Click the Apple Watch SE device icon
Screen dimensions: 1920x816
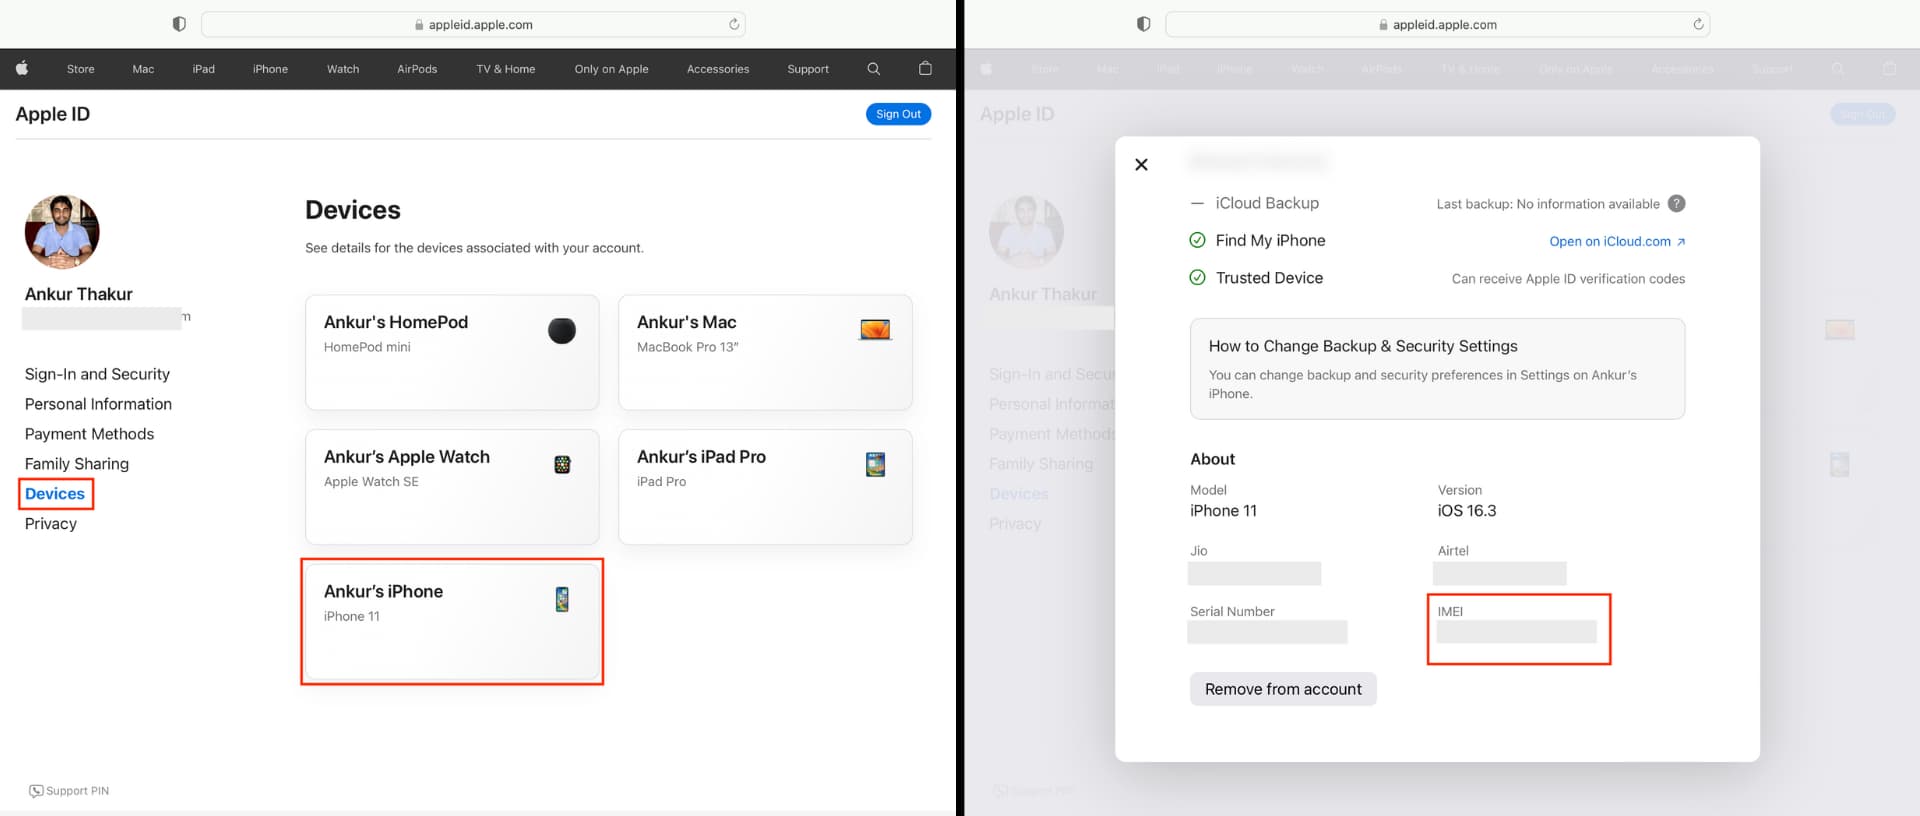tap(562, 464)
